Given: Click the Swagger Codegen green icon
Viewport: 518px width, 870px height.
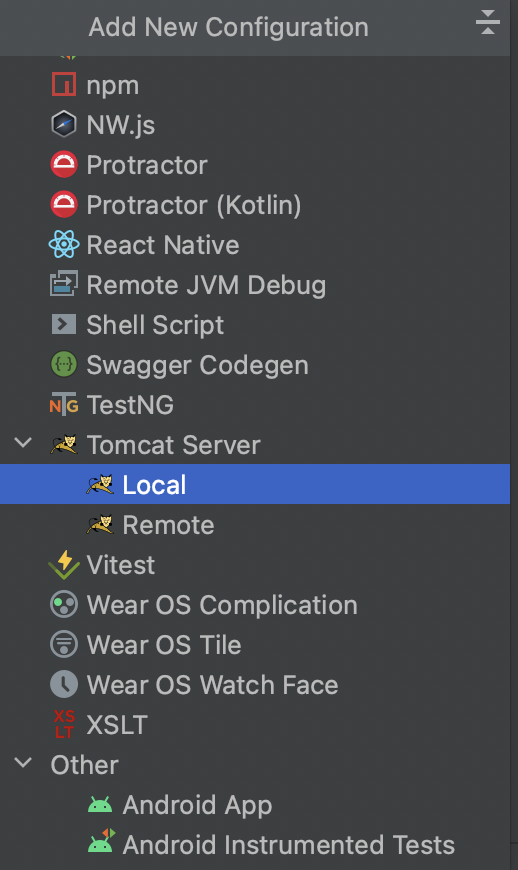Looking at the screenshot, I should click(64, 365).
